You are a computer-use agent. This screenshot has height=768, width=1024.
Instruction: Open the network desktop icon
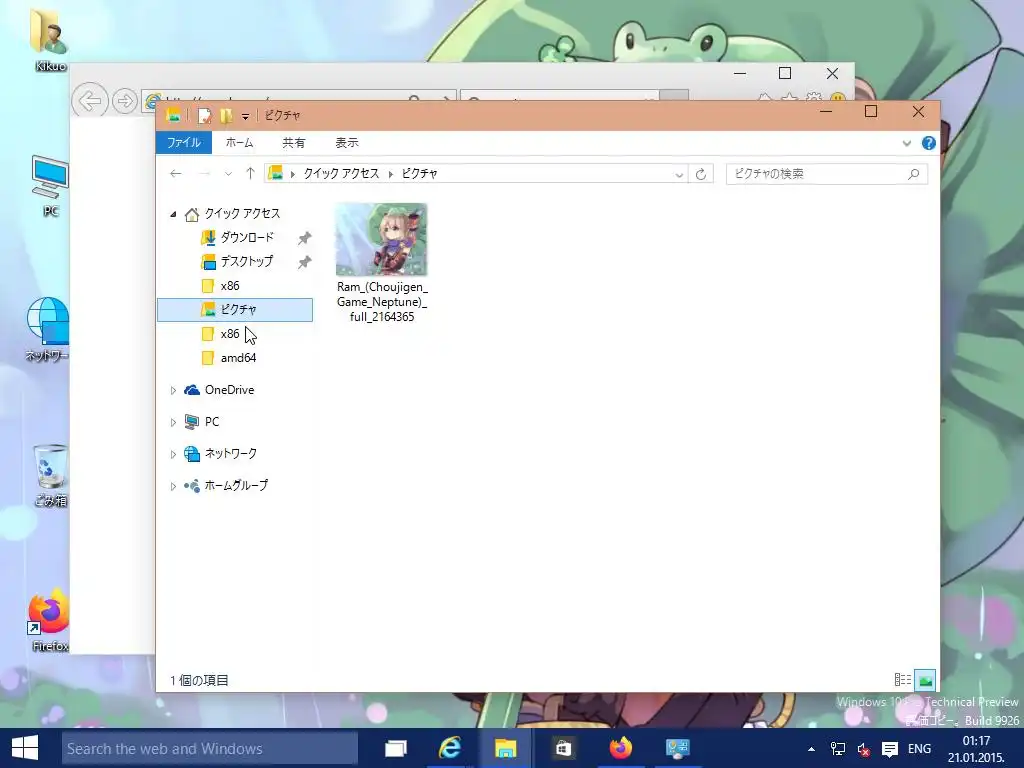[47, 328]
